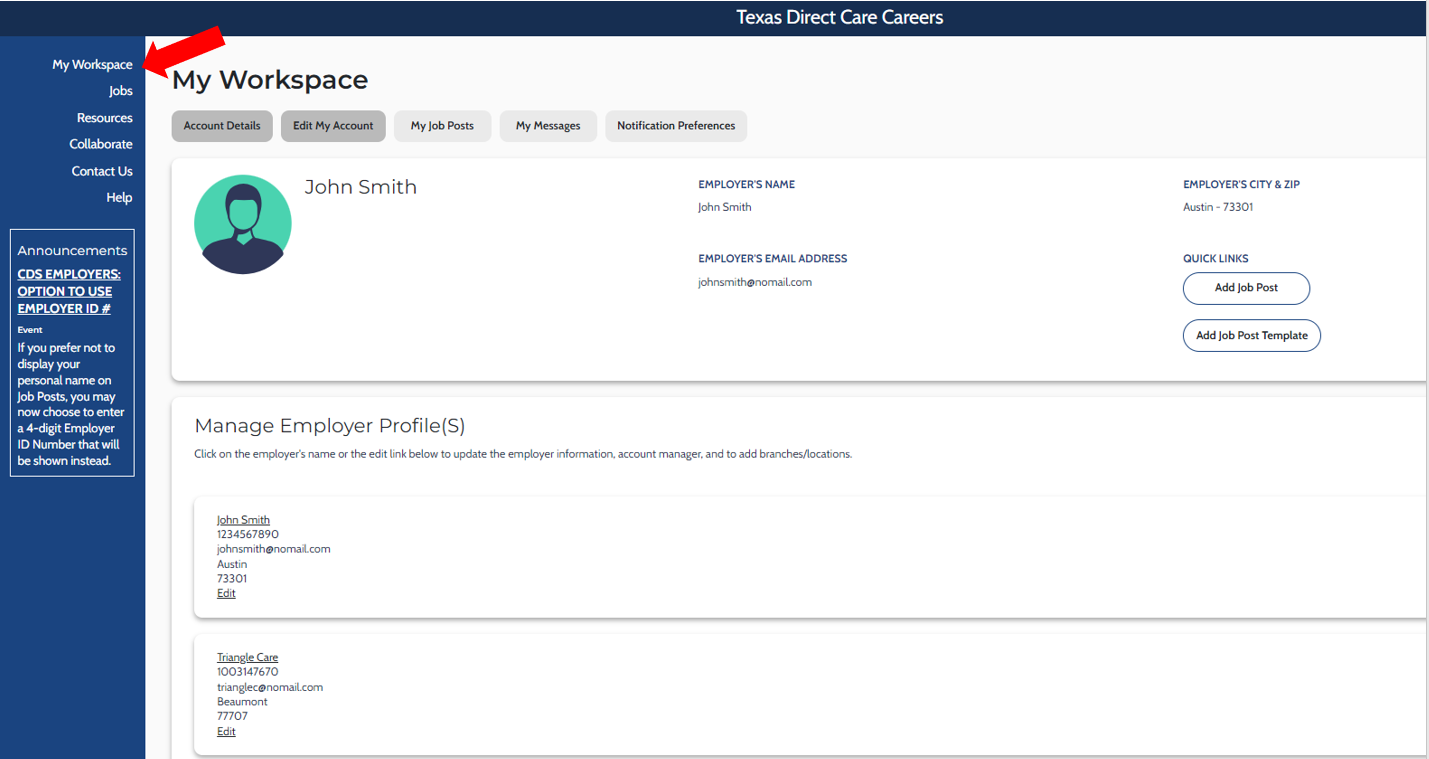The height and width of the screenshot is (759, 1429).
Task: Open the Edit My Account tab
Action: point(333,126)
